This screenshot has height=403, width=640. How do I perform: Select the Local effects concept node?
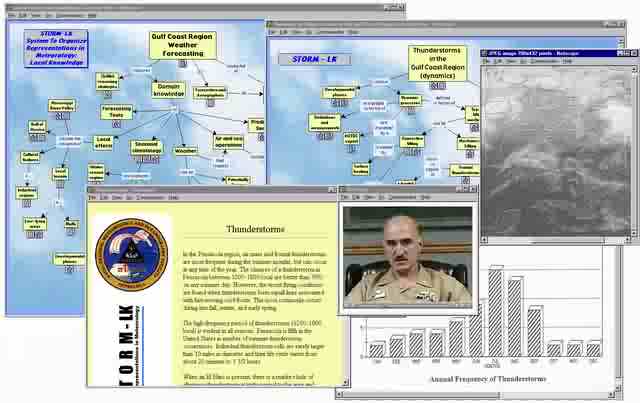(104, 141)
